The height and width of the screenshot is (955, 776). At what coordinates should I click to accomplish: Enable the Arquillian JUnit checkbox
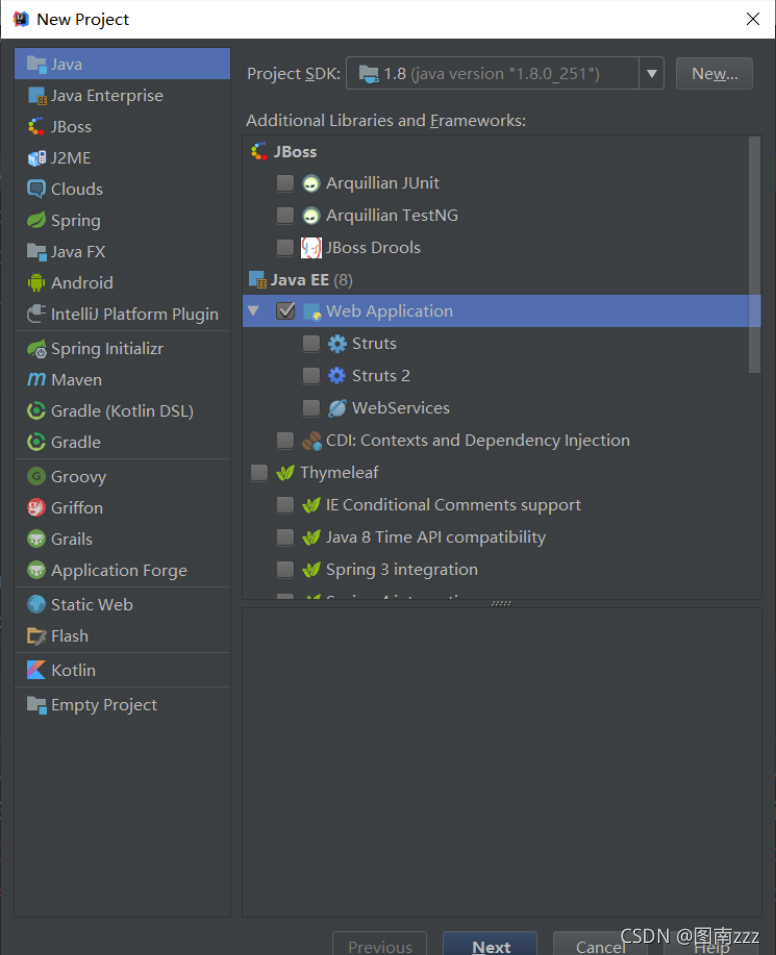(285, 183)
